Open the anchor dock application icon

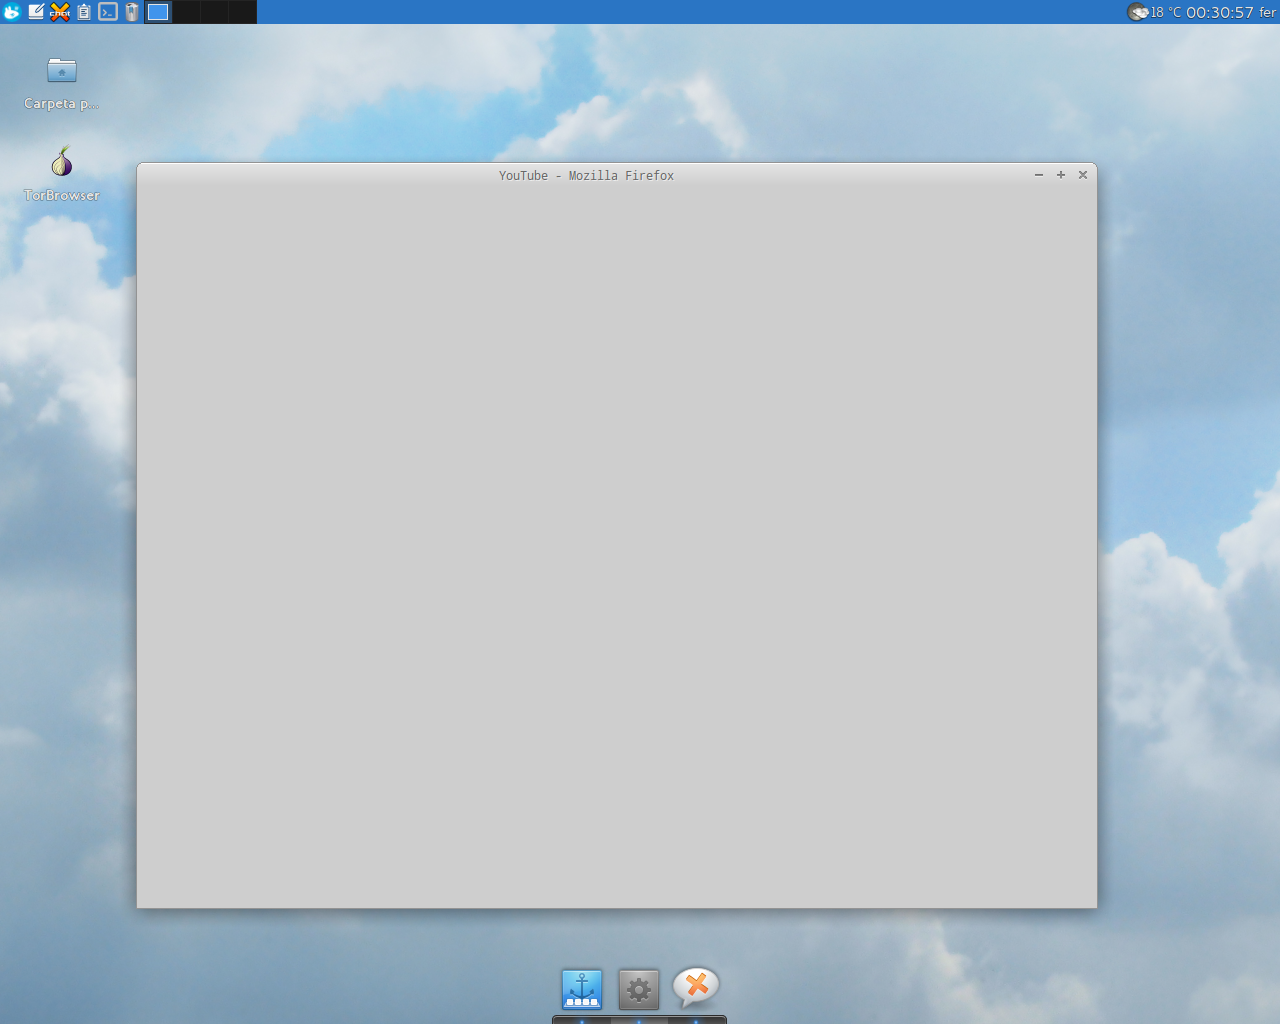pyautogui.click(x=582, y=989)
